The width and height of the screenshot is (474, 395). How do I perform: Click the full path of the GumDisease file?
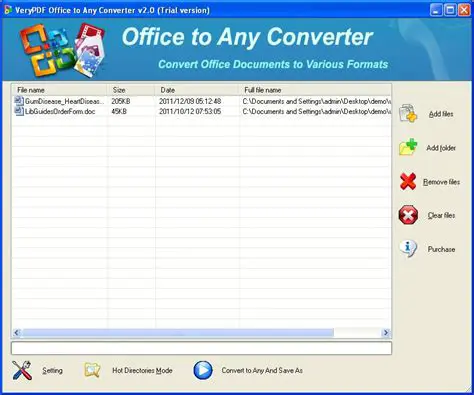[316, 101]
